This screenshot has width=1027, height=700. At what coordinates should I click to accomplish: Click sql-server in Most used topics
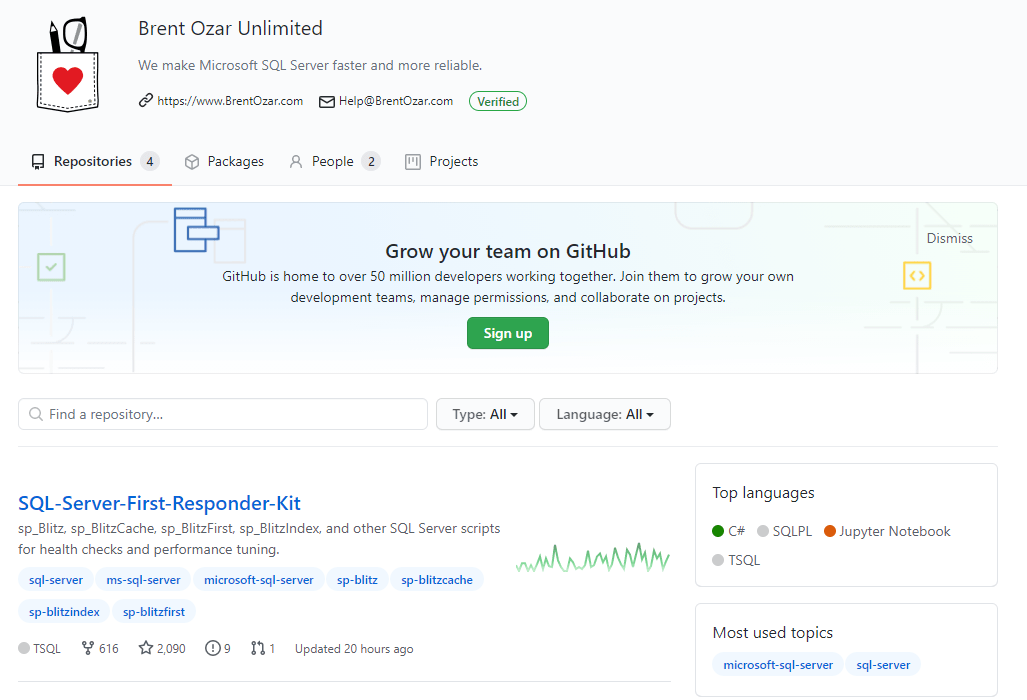[x=883, y=665]
